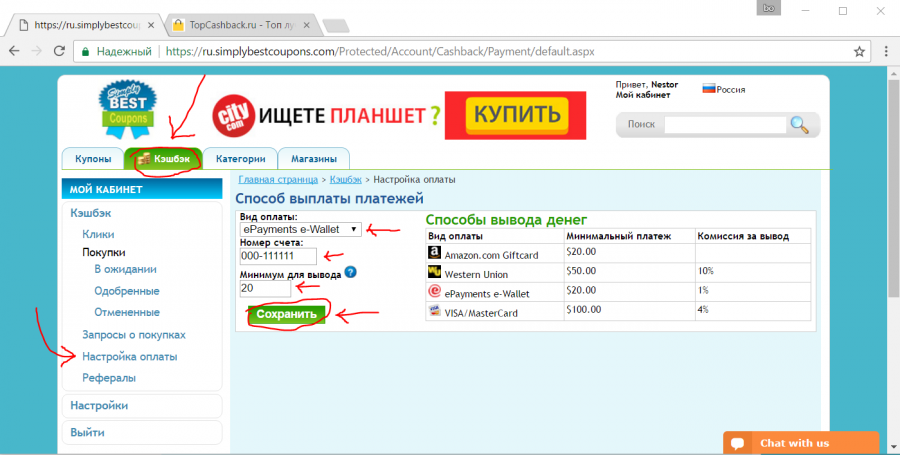Click the VISA/MasterCard icon
900x455 pixels.
435,311
